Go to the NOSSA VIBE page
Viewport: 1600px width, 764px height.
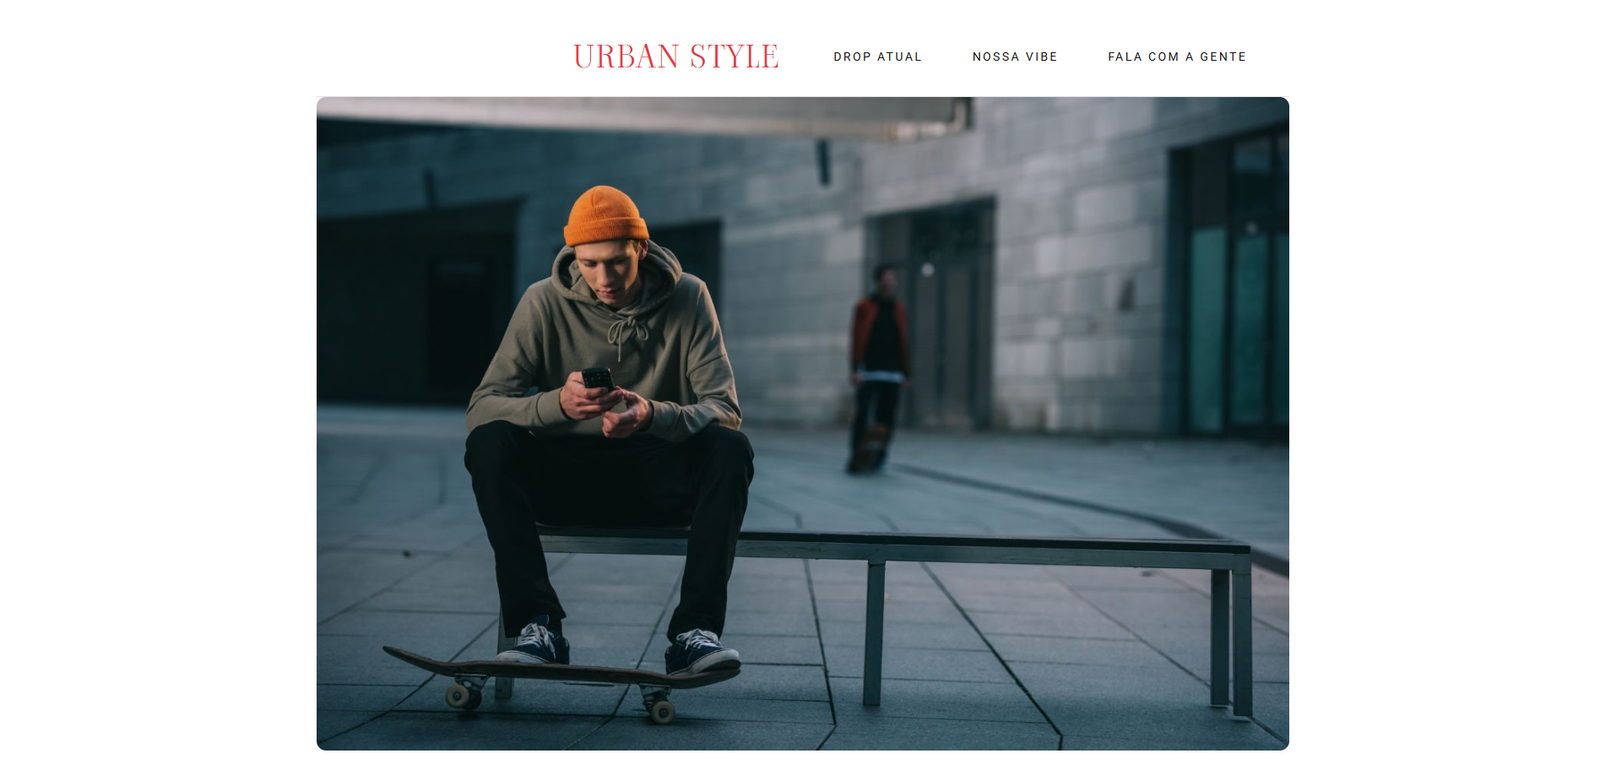coord(1015,57)
